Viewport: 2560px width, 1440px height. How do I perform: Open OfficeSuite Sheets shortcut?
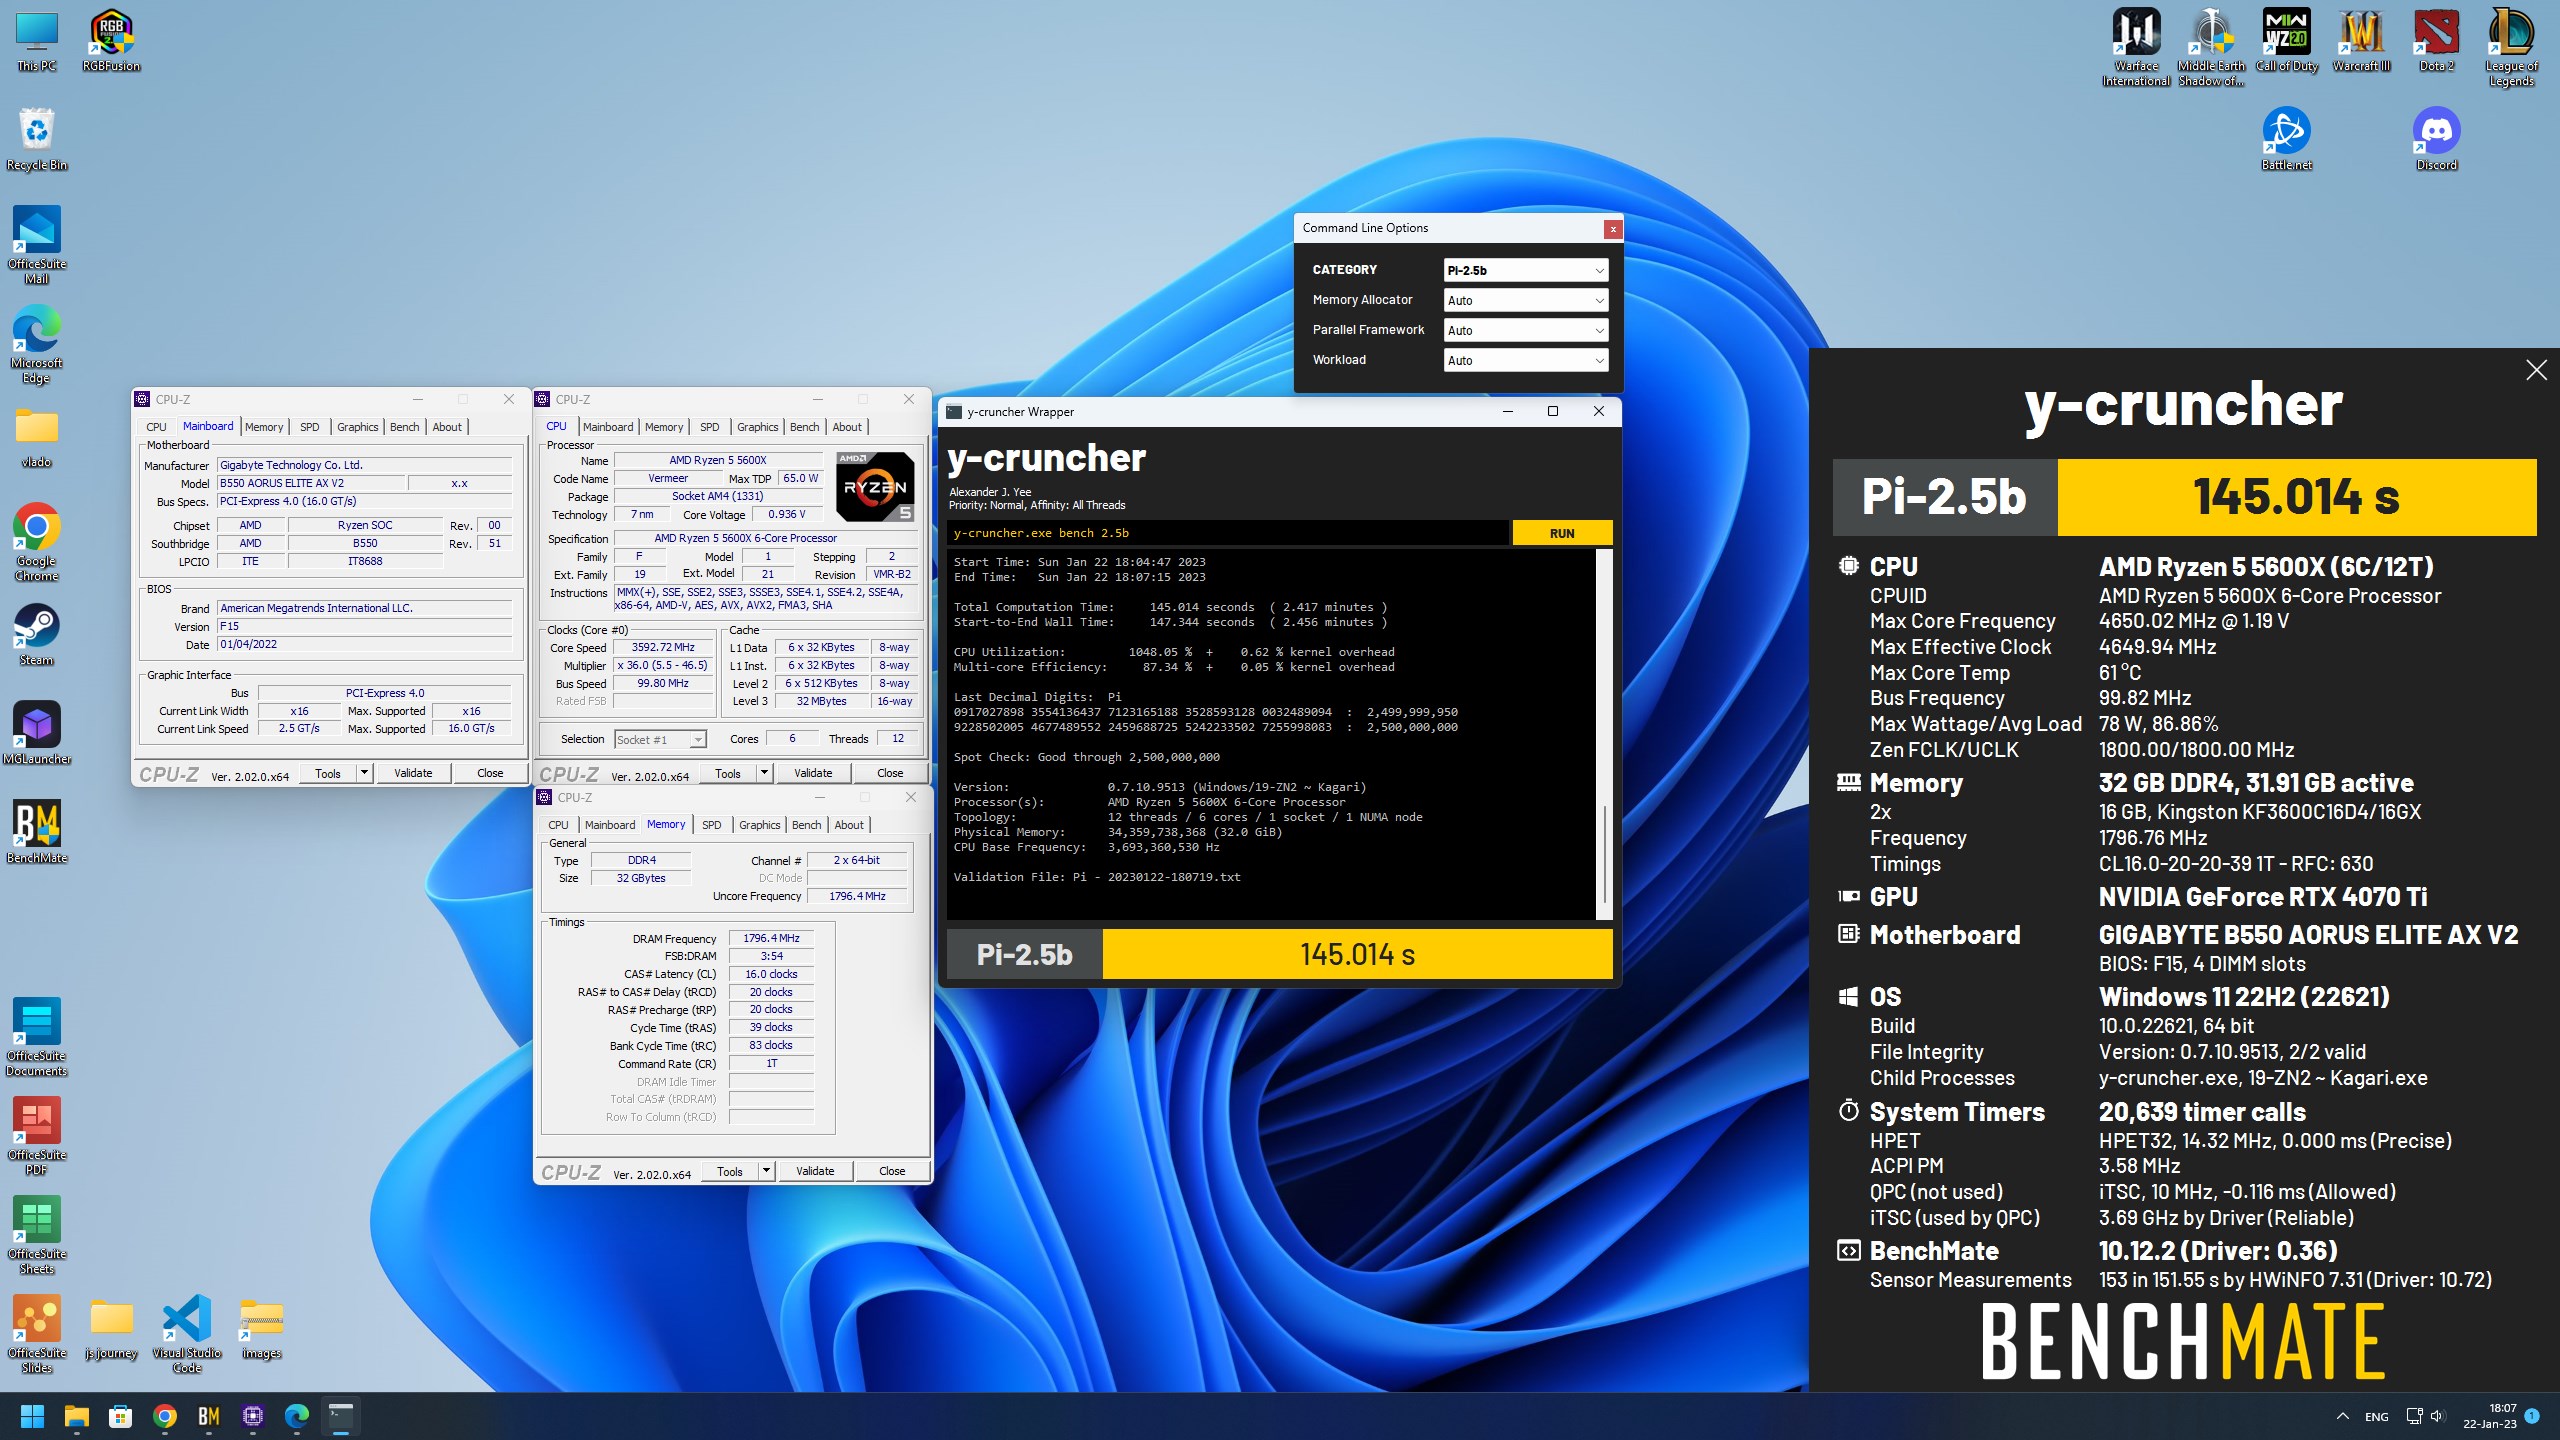click(37, 1235)
